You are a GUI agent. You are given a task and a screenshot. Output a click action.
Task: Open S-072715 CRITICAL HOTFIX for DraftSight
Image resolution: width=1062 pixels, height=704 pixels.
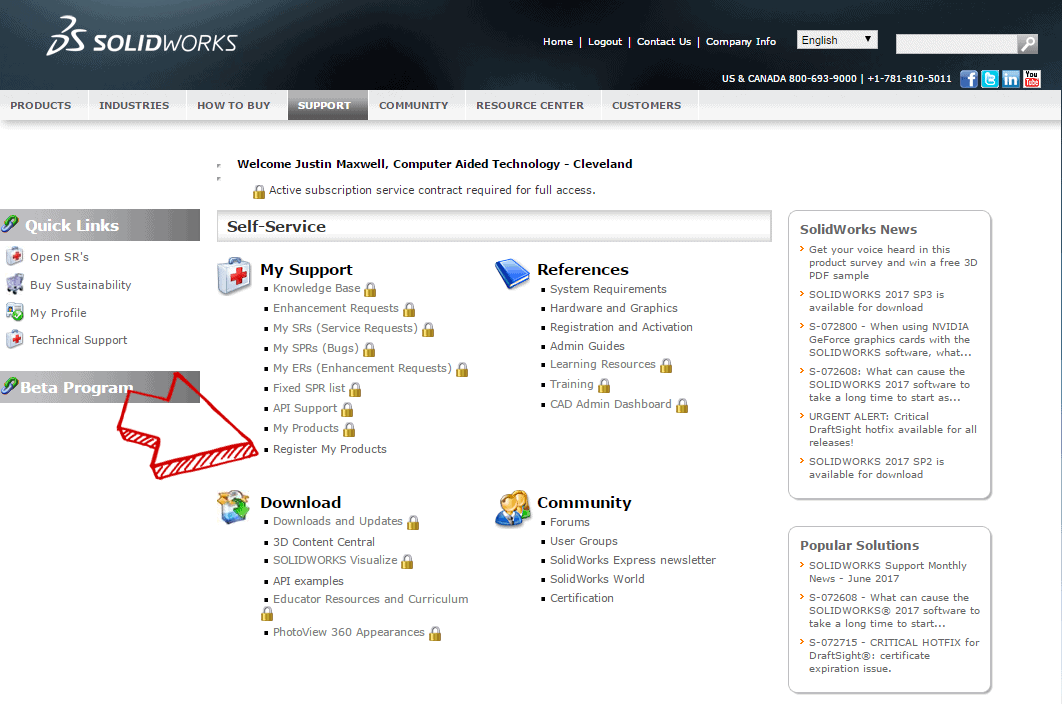894,655
